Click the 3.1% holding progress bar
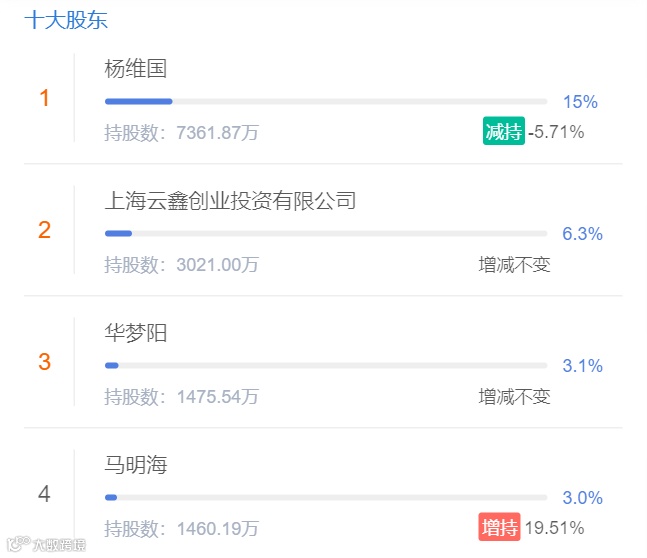The image size is (647, 558). [326, 366]
